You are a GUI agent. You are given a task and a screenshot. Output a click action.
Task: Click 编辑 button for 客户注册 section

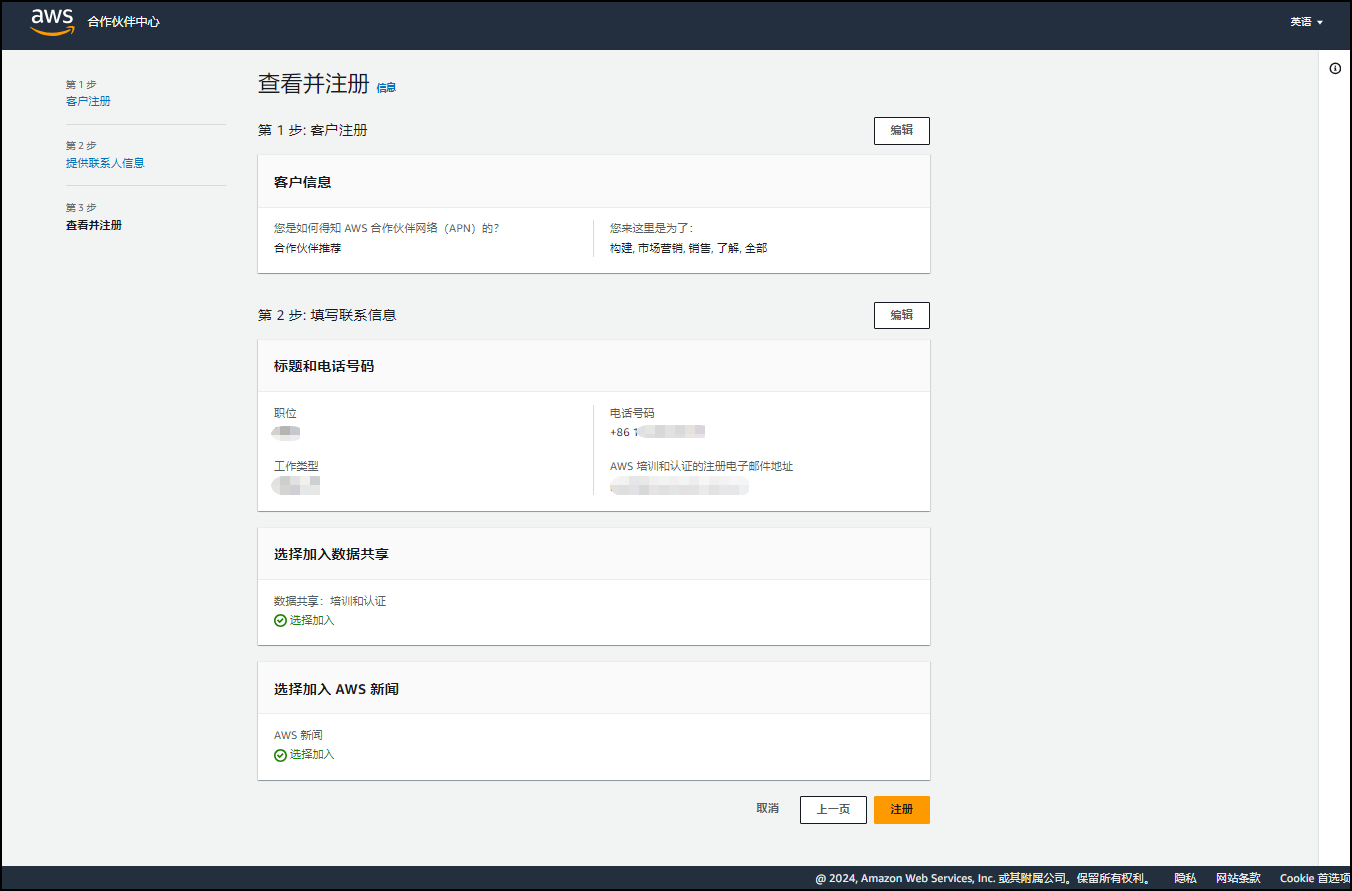902,131
